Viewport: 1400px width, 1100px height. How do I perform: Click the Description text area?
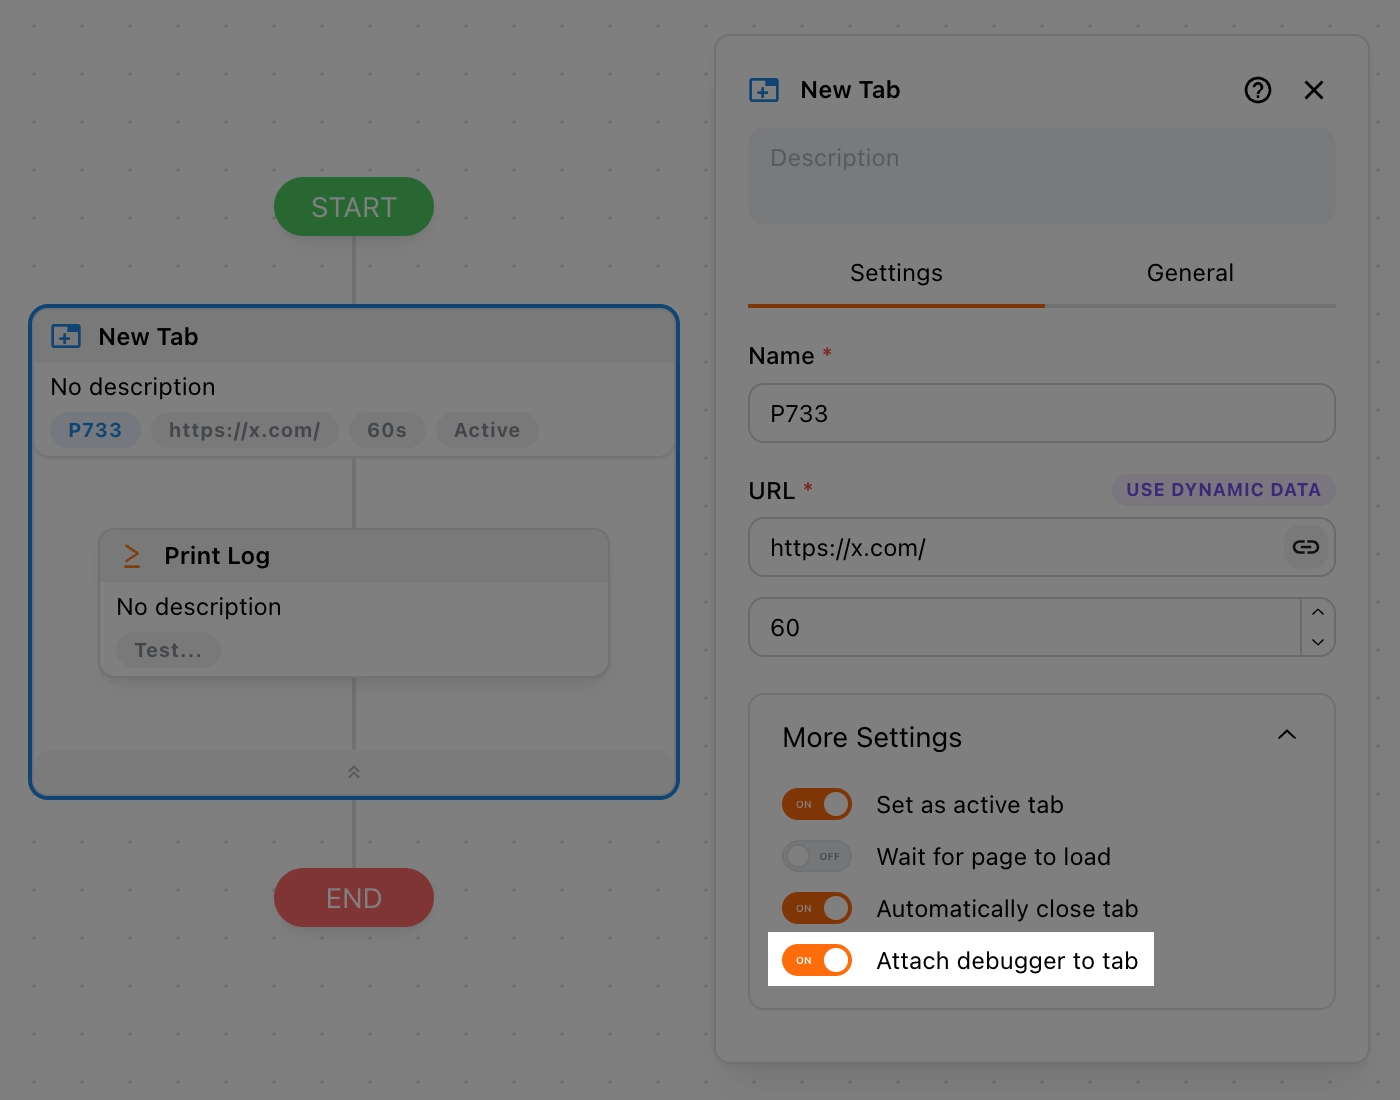coord(1041,175)
